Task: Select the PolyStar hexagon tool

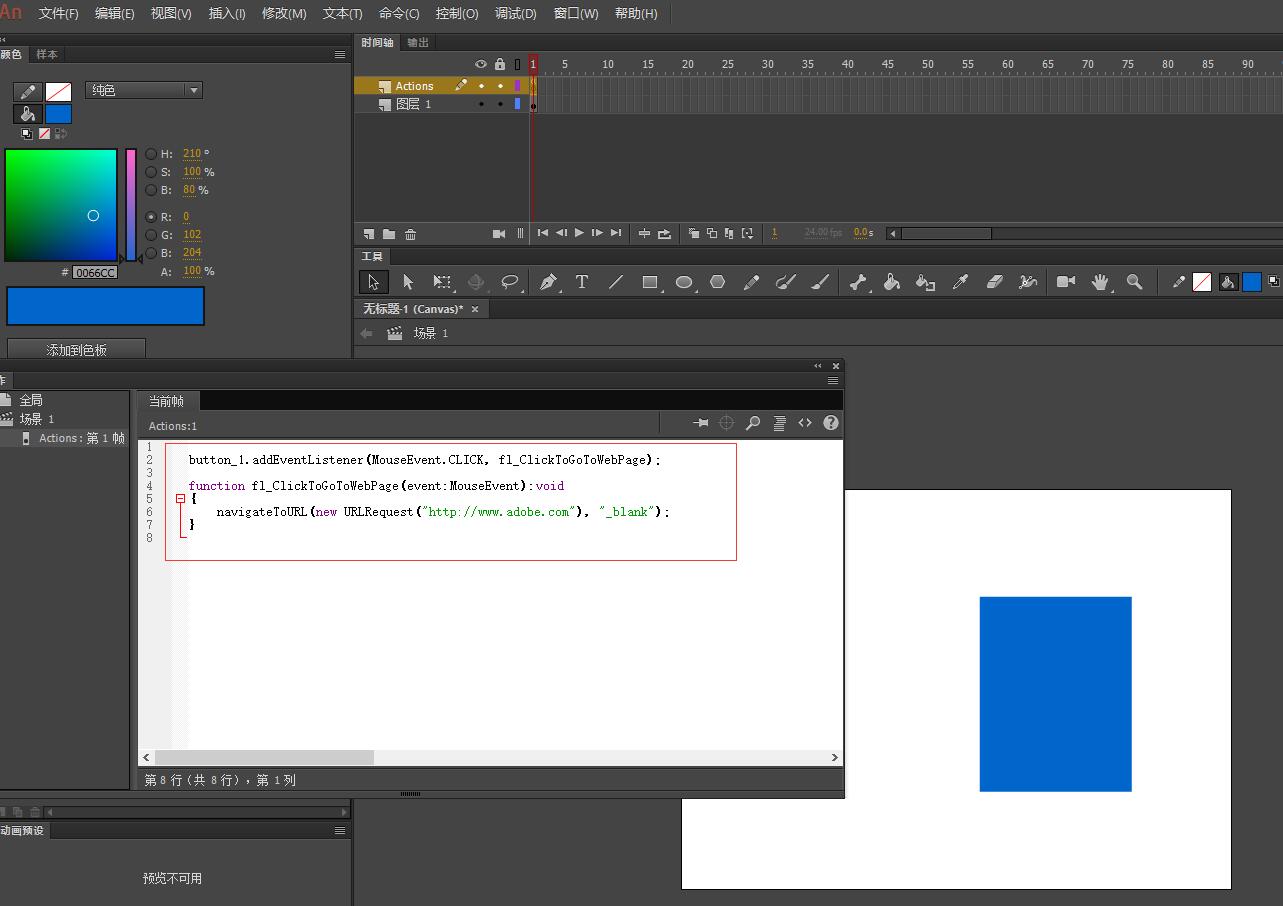Action: click(718, 282)
